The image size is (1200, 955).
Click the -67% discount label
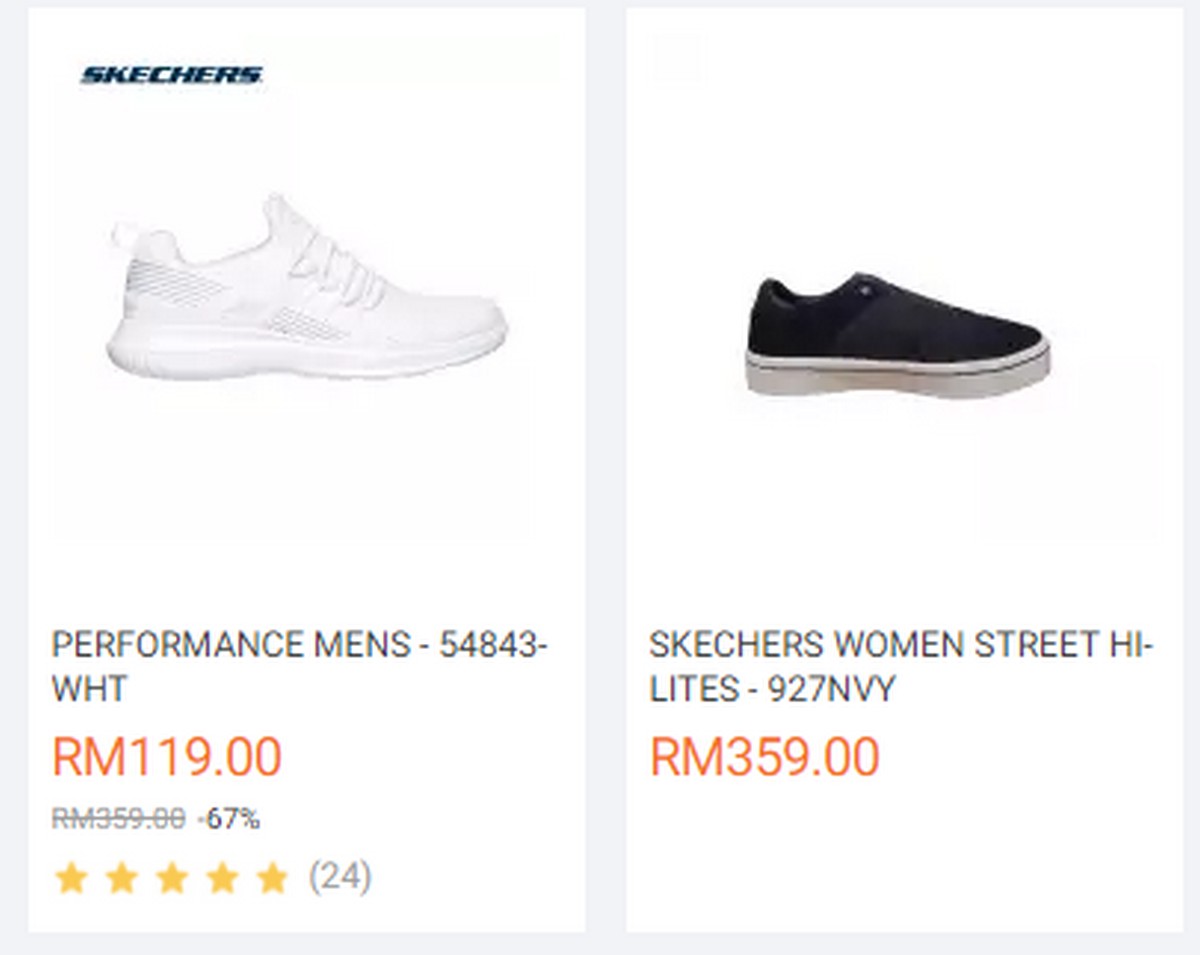(229, 819)
